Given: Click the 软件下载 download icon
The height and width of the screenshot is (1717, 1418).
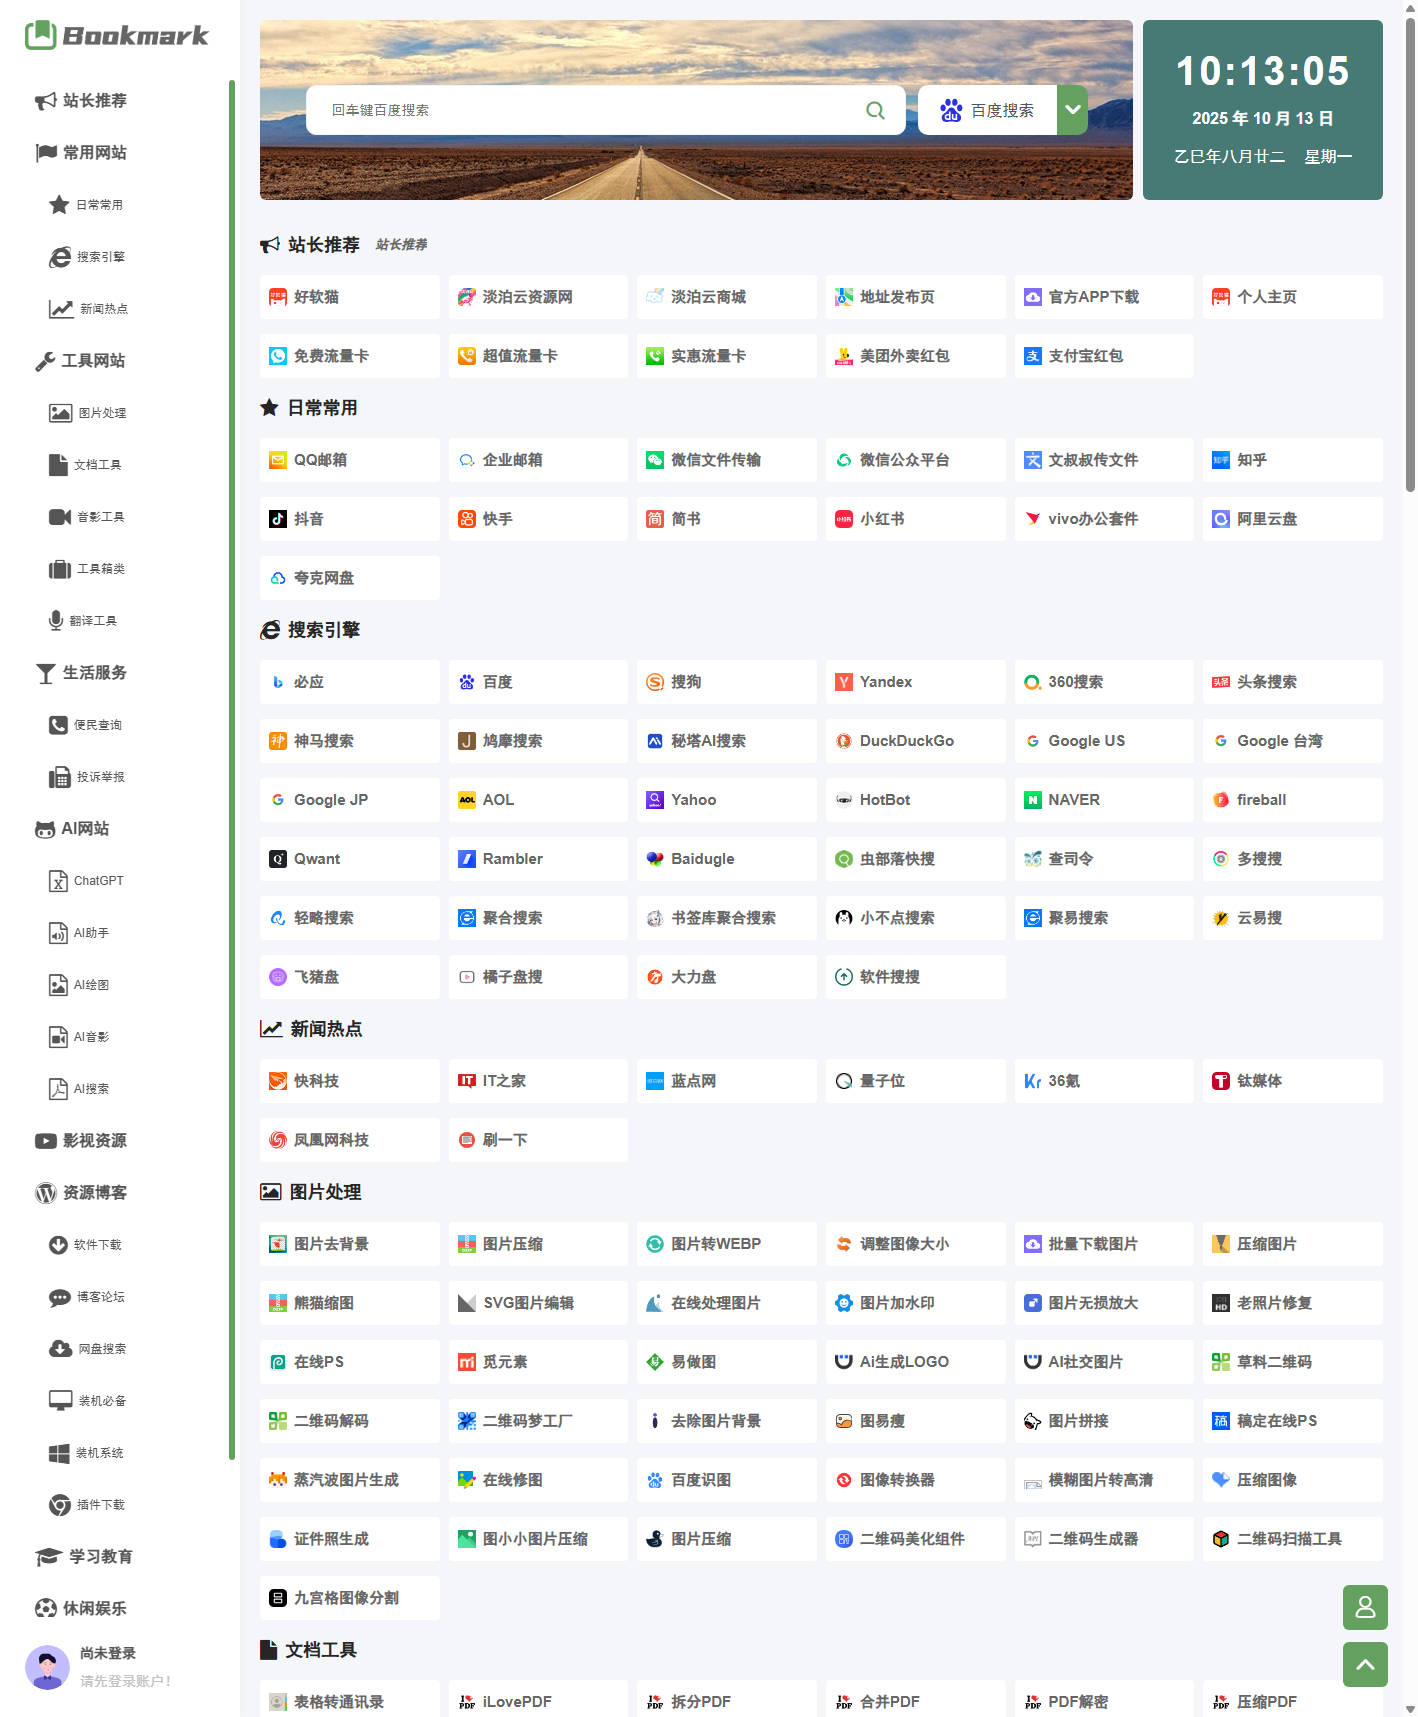Looking at the screenshot, I should click(58, 1244).
